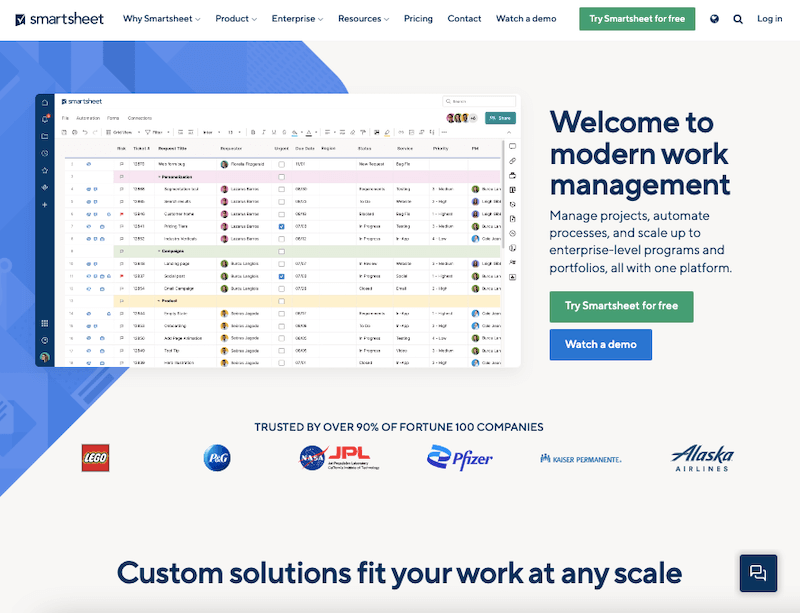Open site search with the magnifier icon
800x613 pixels.
(738, 19)
